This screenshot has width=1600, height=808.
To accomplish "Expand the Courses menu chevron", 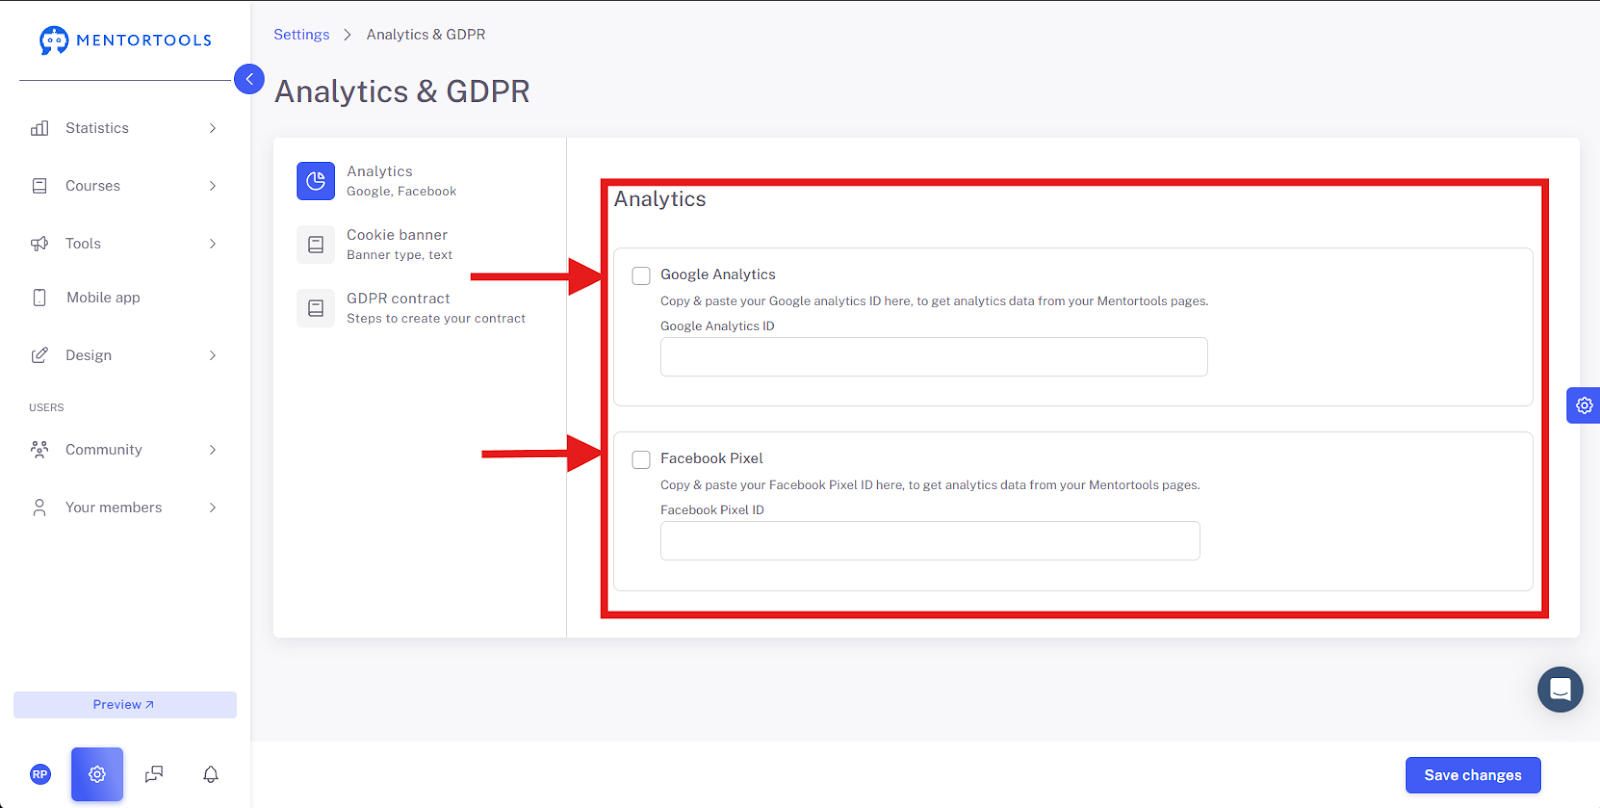I will click(213, 186).
